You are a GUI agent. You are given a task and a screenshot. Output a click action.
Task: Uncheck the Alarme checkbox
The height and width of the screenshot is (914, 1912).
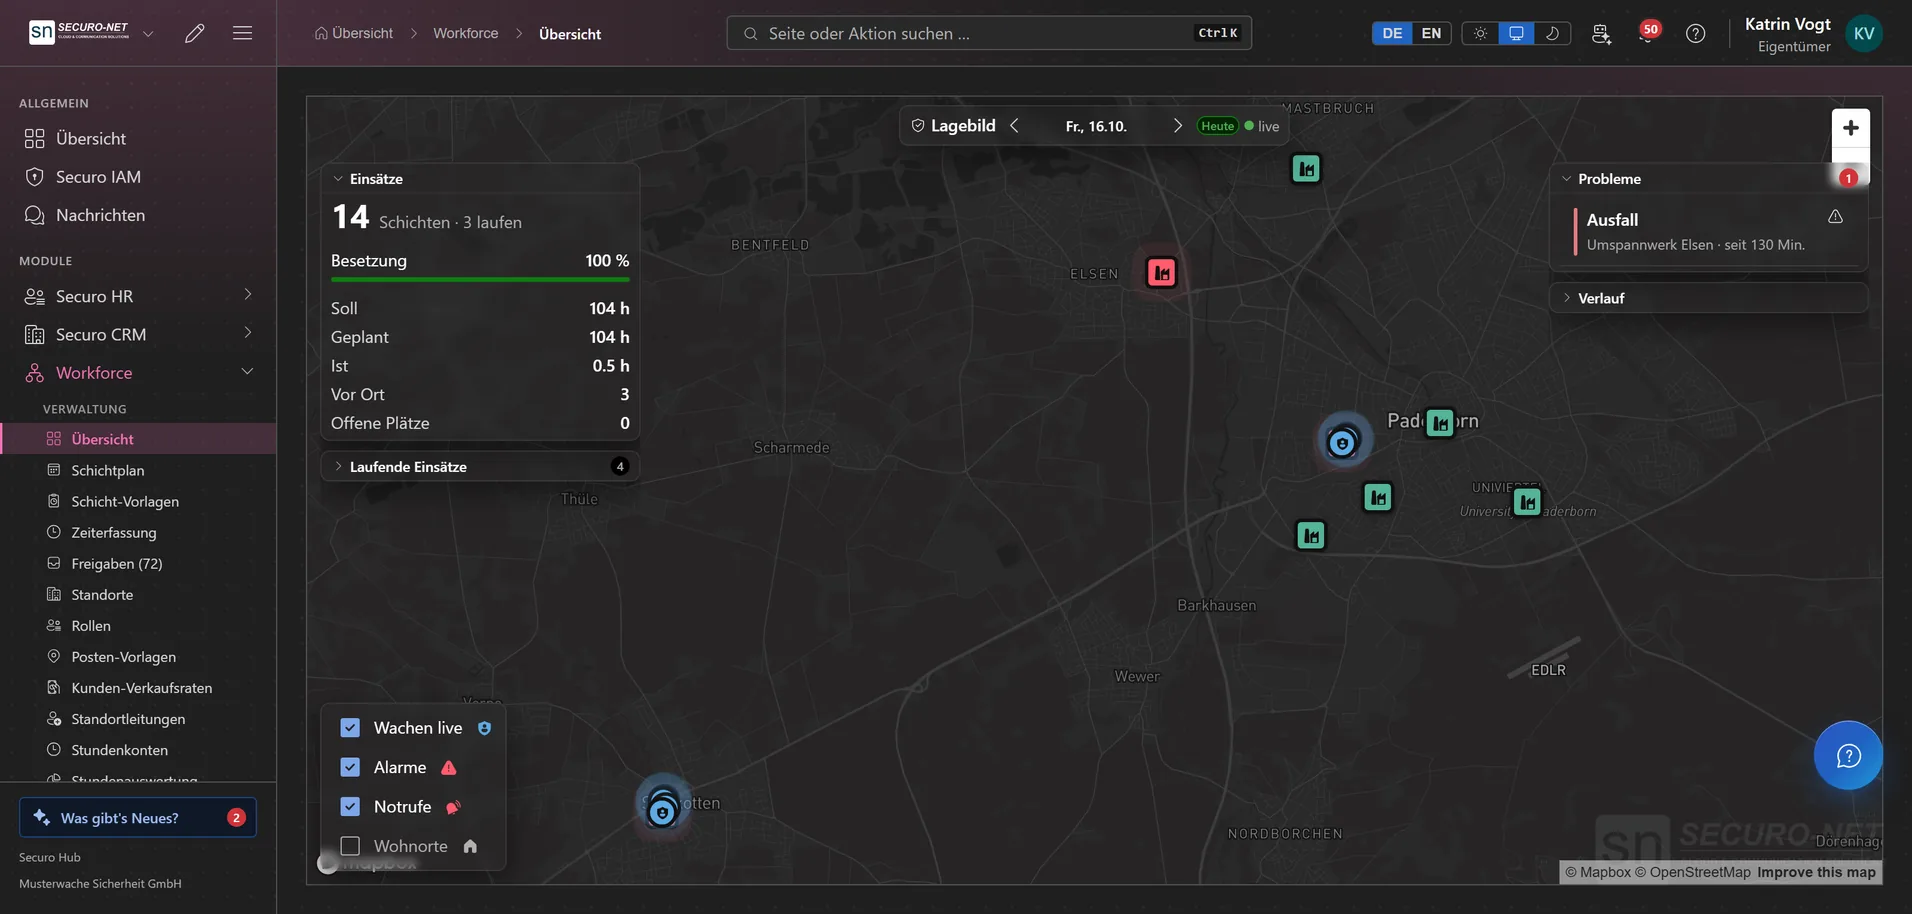[350, 767]
